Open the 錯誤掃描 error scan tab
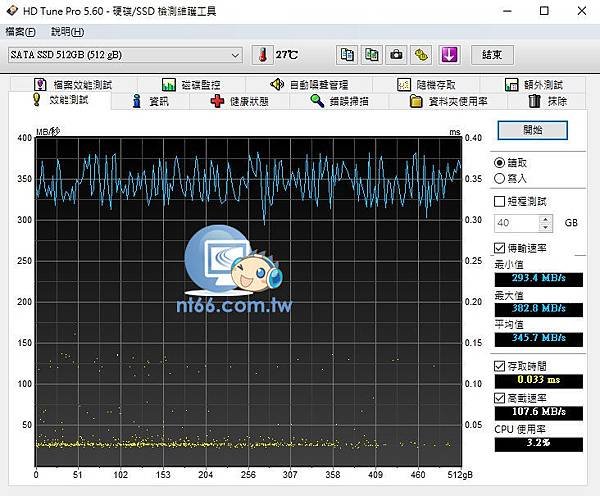The width and height of the screenshot is (600, 496). (x=339, y=101)
